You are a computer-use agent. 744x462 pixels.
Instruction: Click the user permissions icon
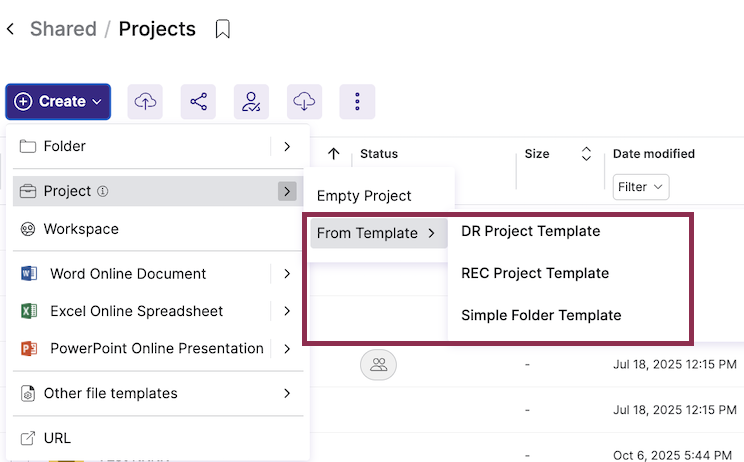point(251,102)
